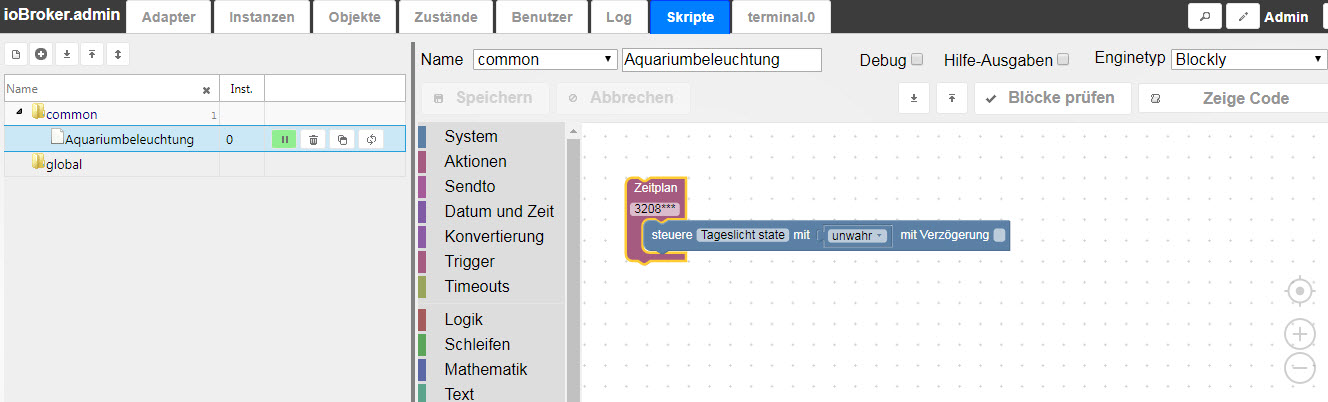
Task: Zoom in on the Blockly workspace
Action: click(x=1299, y=334)
